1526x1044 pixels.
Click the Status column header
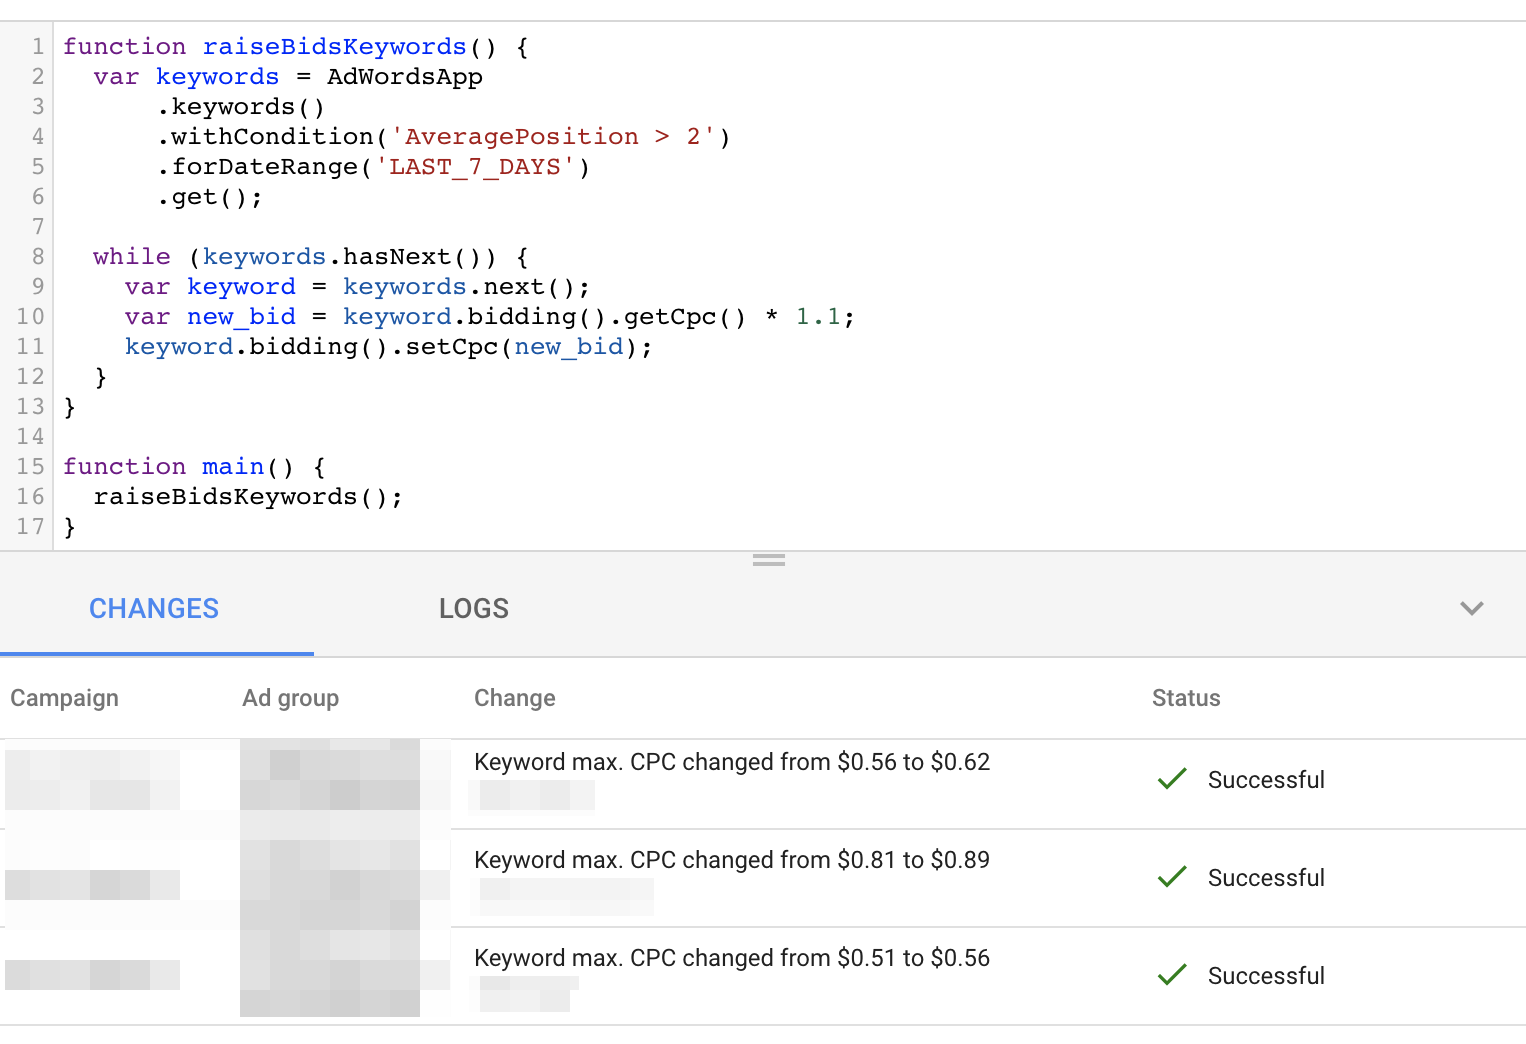pos(1185,698)
